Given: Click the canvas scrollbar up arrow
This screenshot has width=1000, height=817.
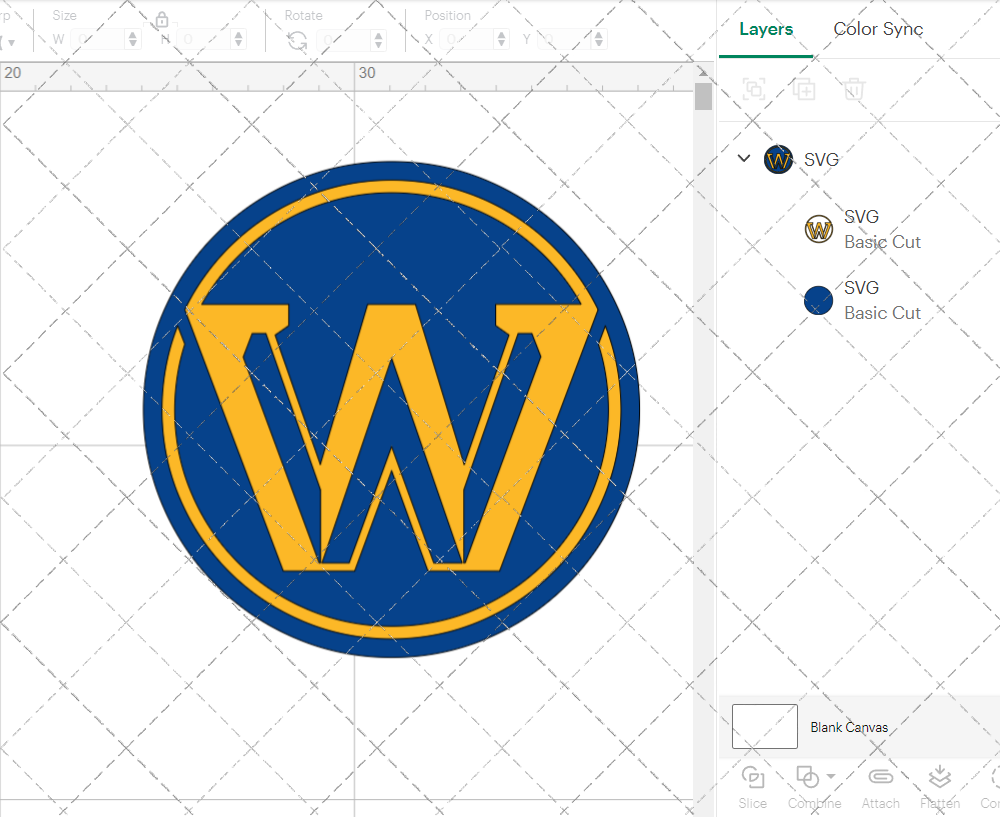Looking at the screenshot, I should pos(703,71).
